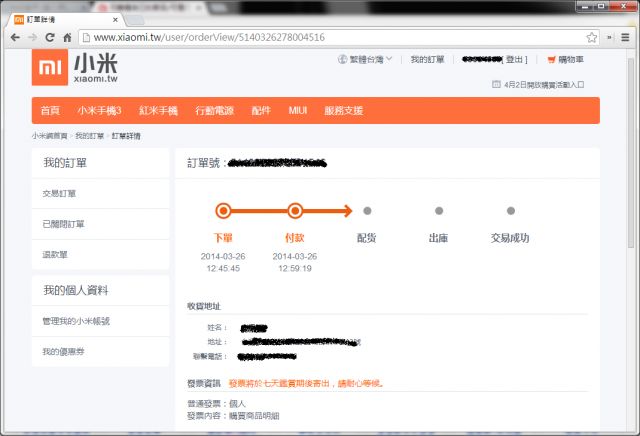Show hidden extensions chevron in toolbar
Viewport: 640px width, 436px height.
609,38
